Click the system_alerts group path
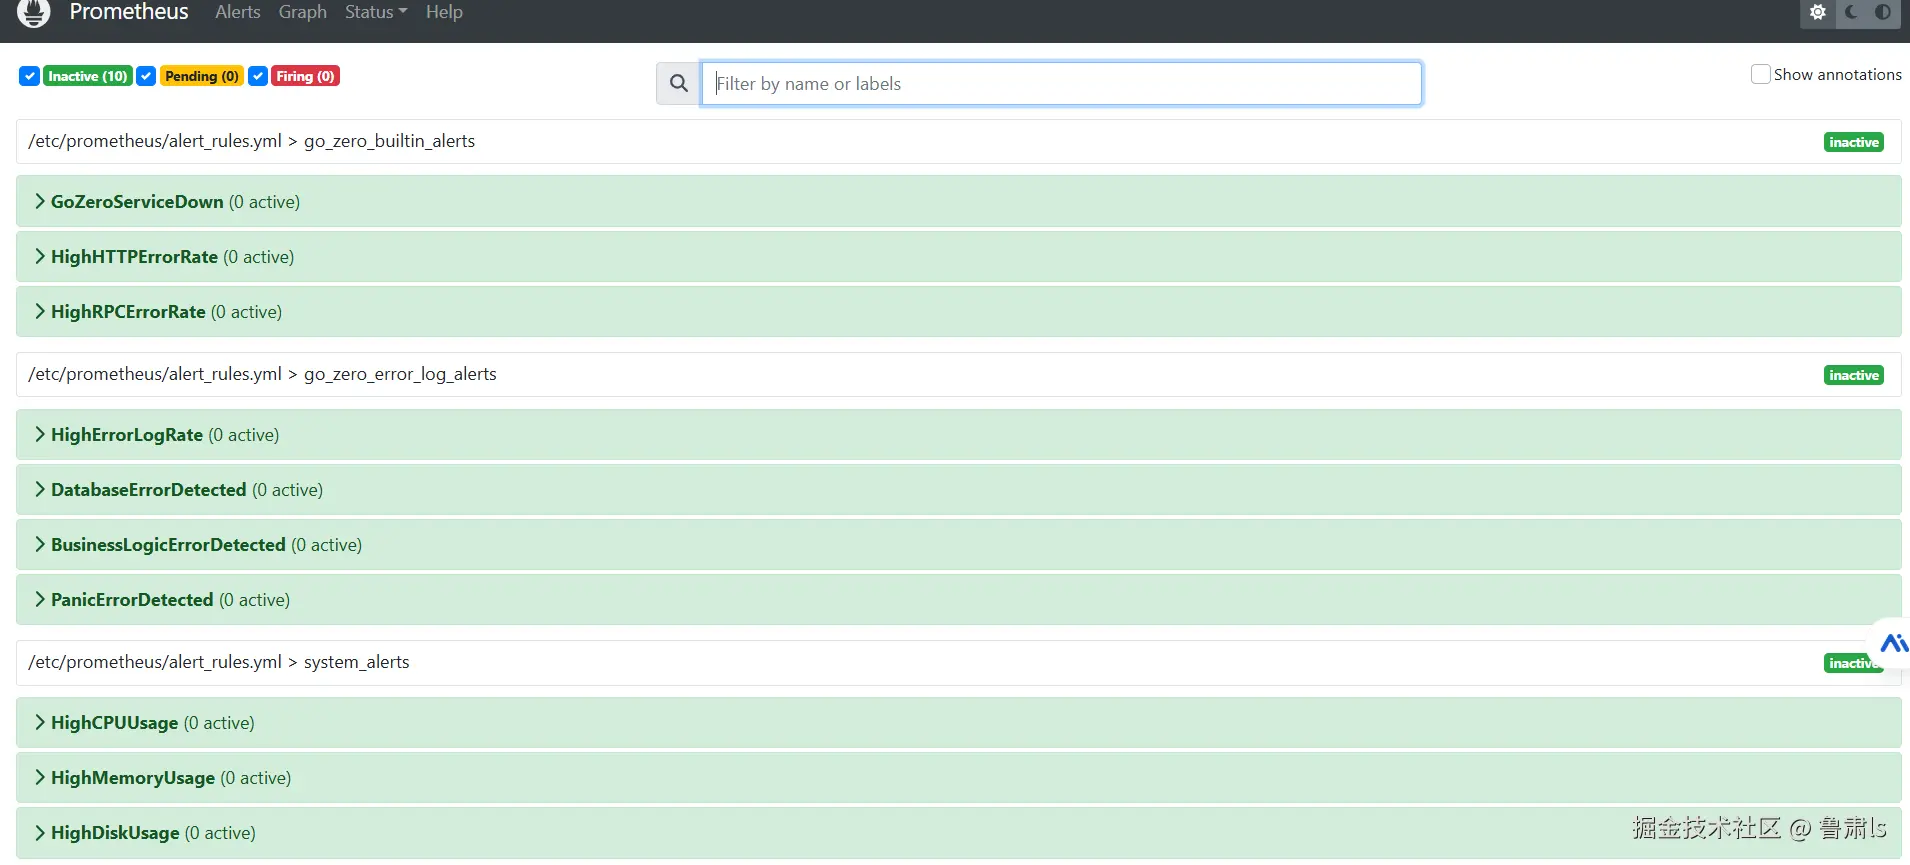 219,662
